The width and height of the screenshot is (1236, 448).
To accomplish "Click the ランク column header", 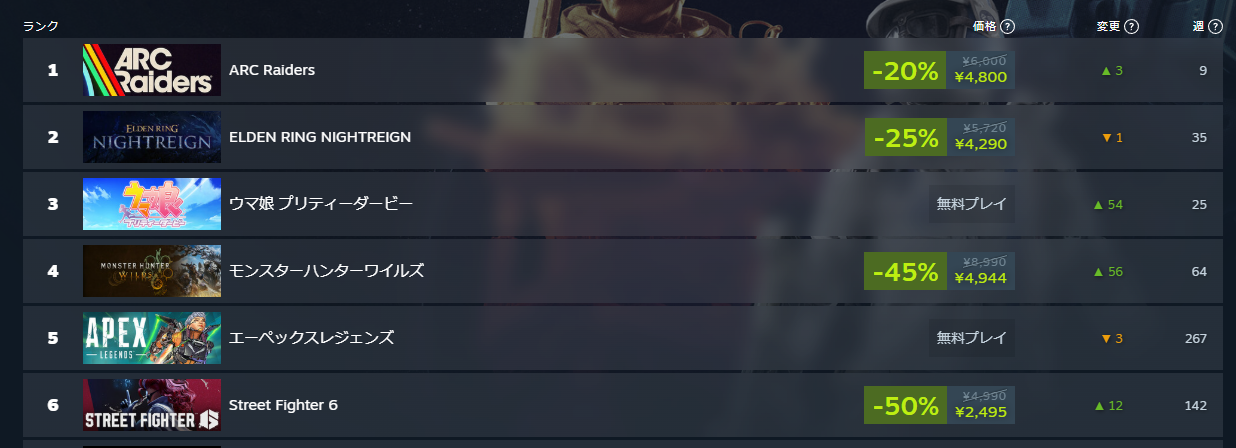I will (x=41, y=27).
